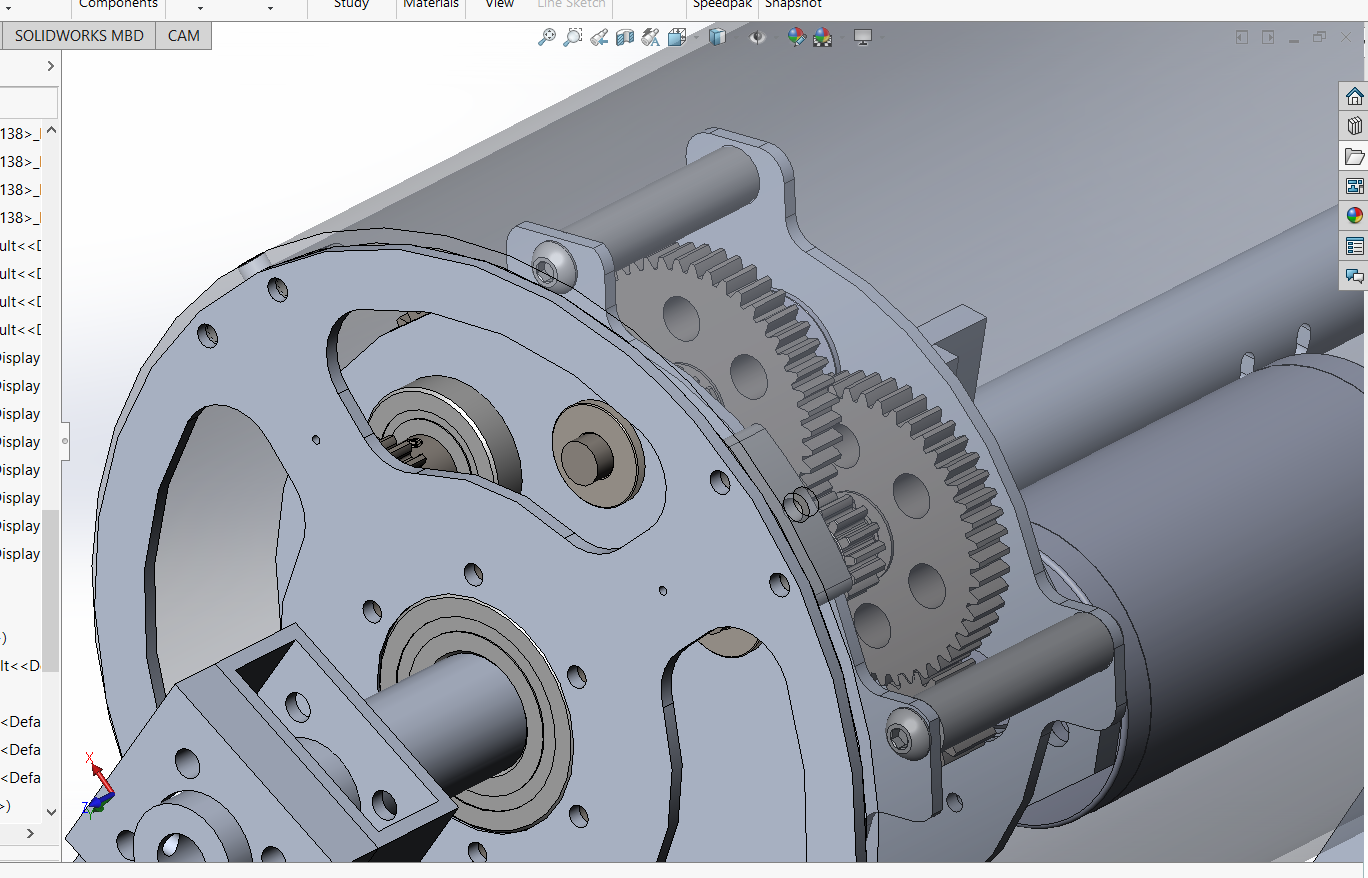Click the Previous View icon
1368x878 pixels.
click(598, 38)
